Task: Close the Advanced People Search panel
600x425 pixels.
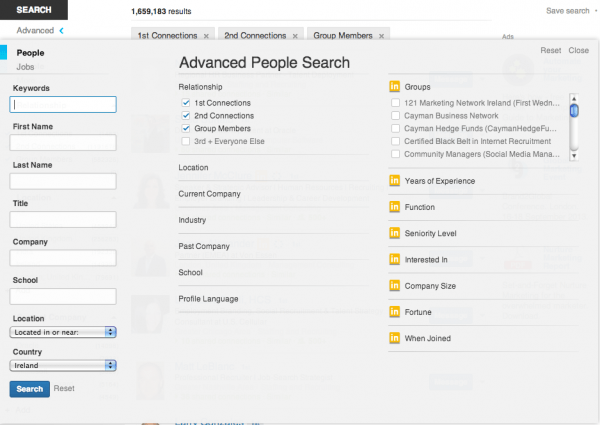Action: click(578, 50)
